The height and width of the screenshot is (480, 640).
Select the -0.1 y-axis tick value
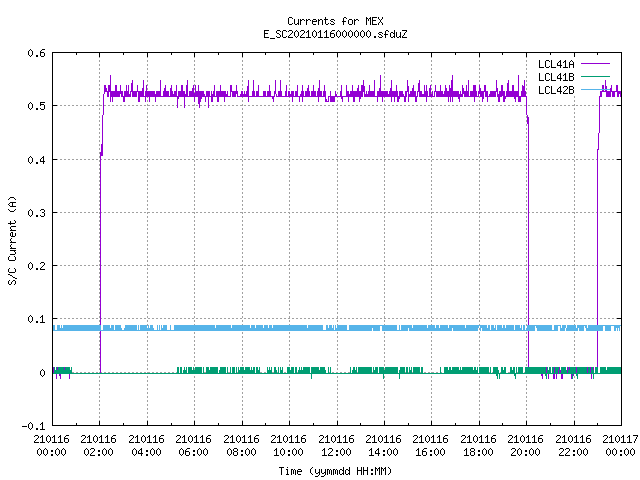coord(34,426)
